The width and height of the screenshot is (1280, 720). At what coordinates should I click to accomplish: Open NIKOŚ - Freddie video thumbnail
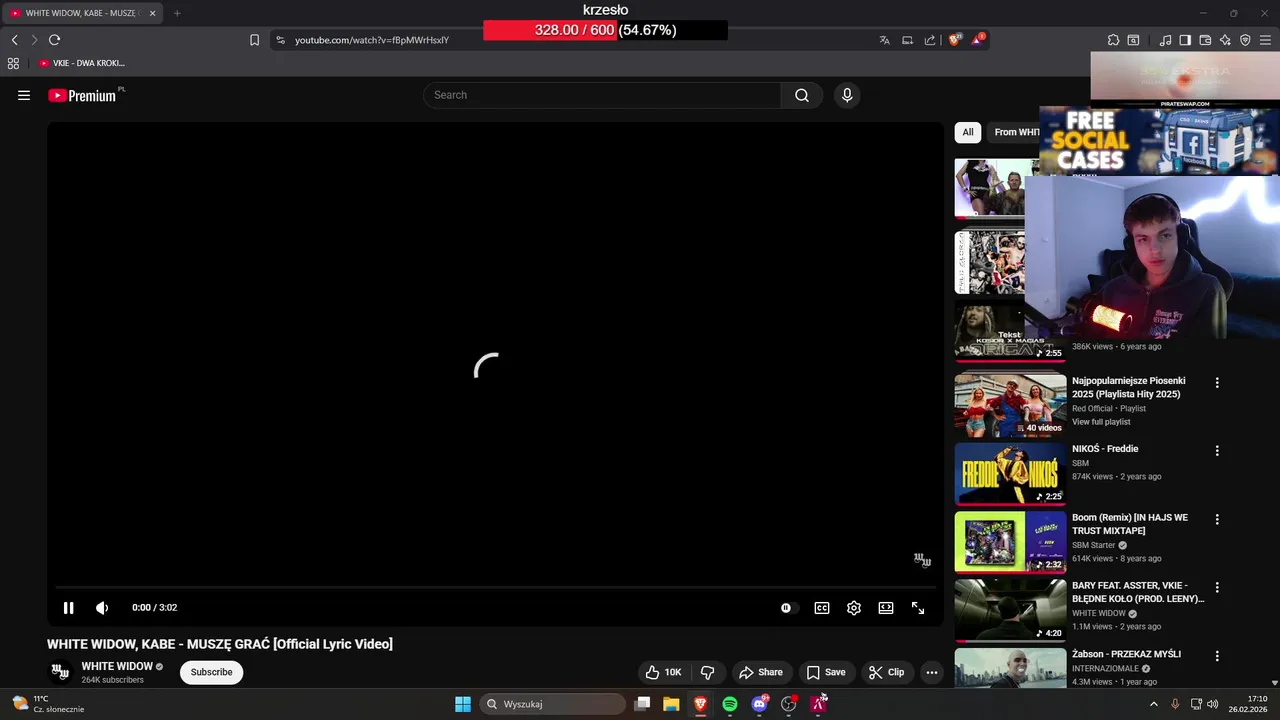coord(1010,473)
